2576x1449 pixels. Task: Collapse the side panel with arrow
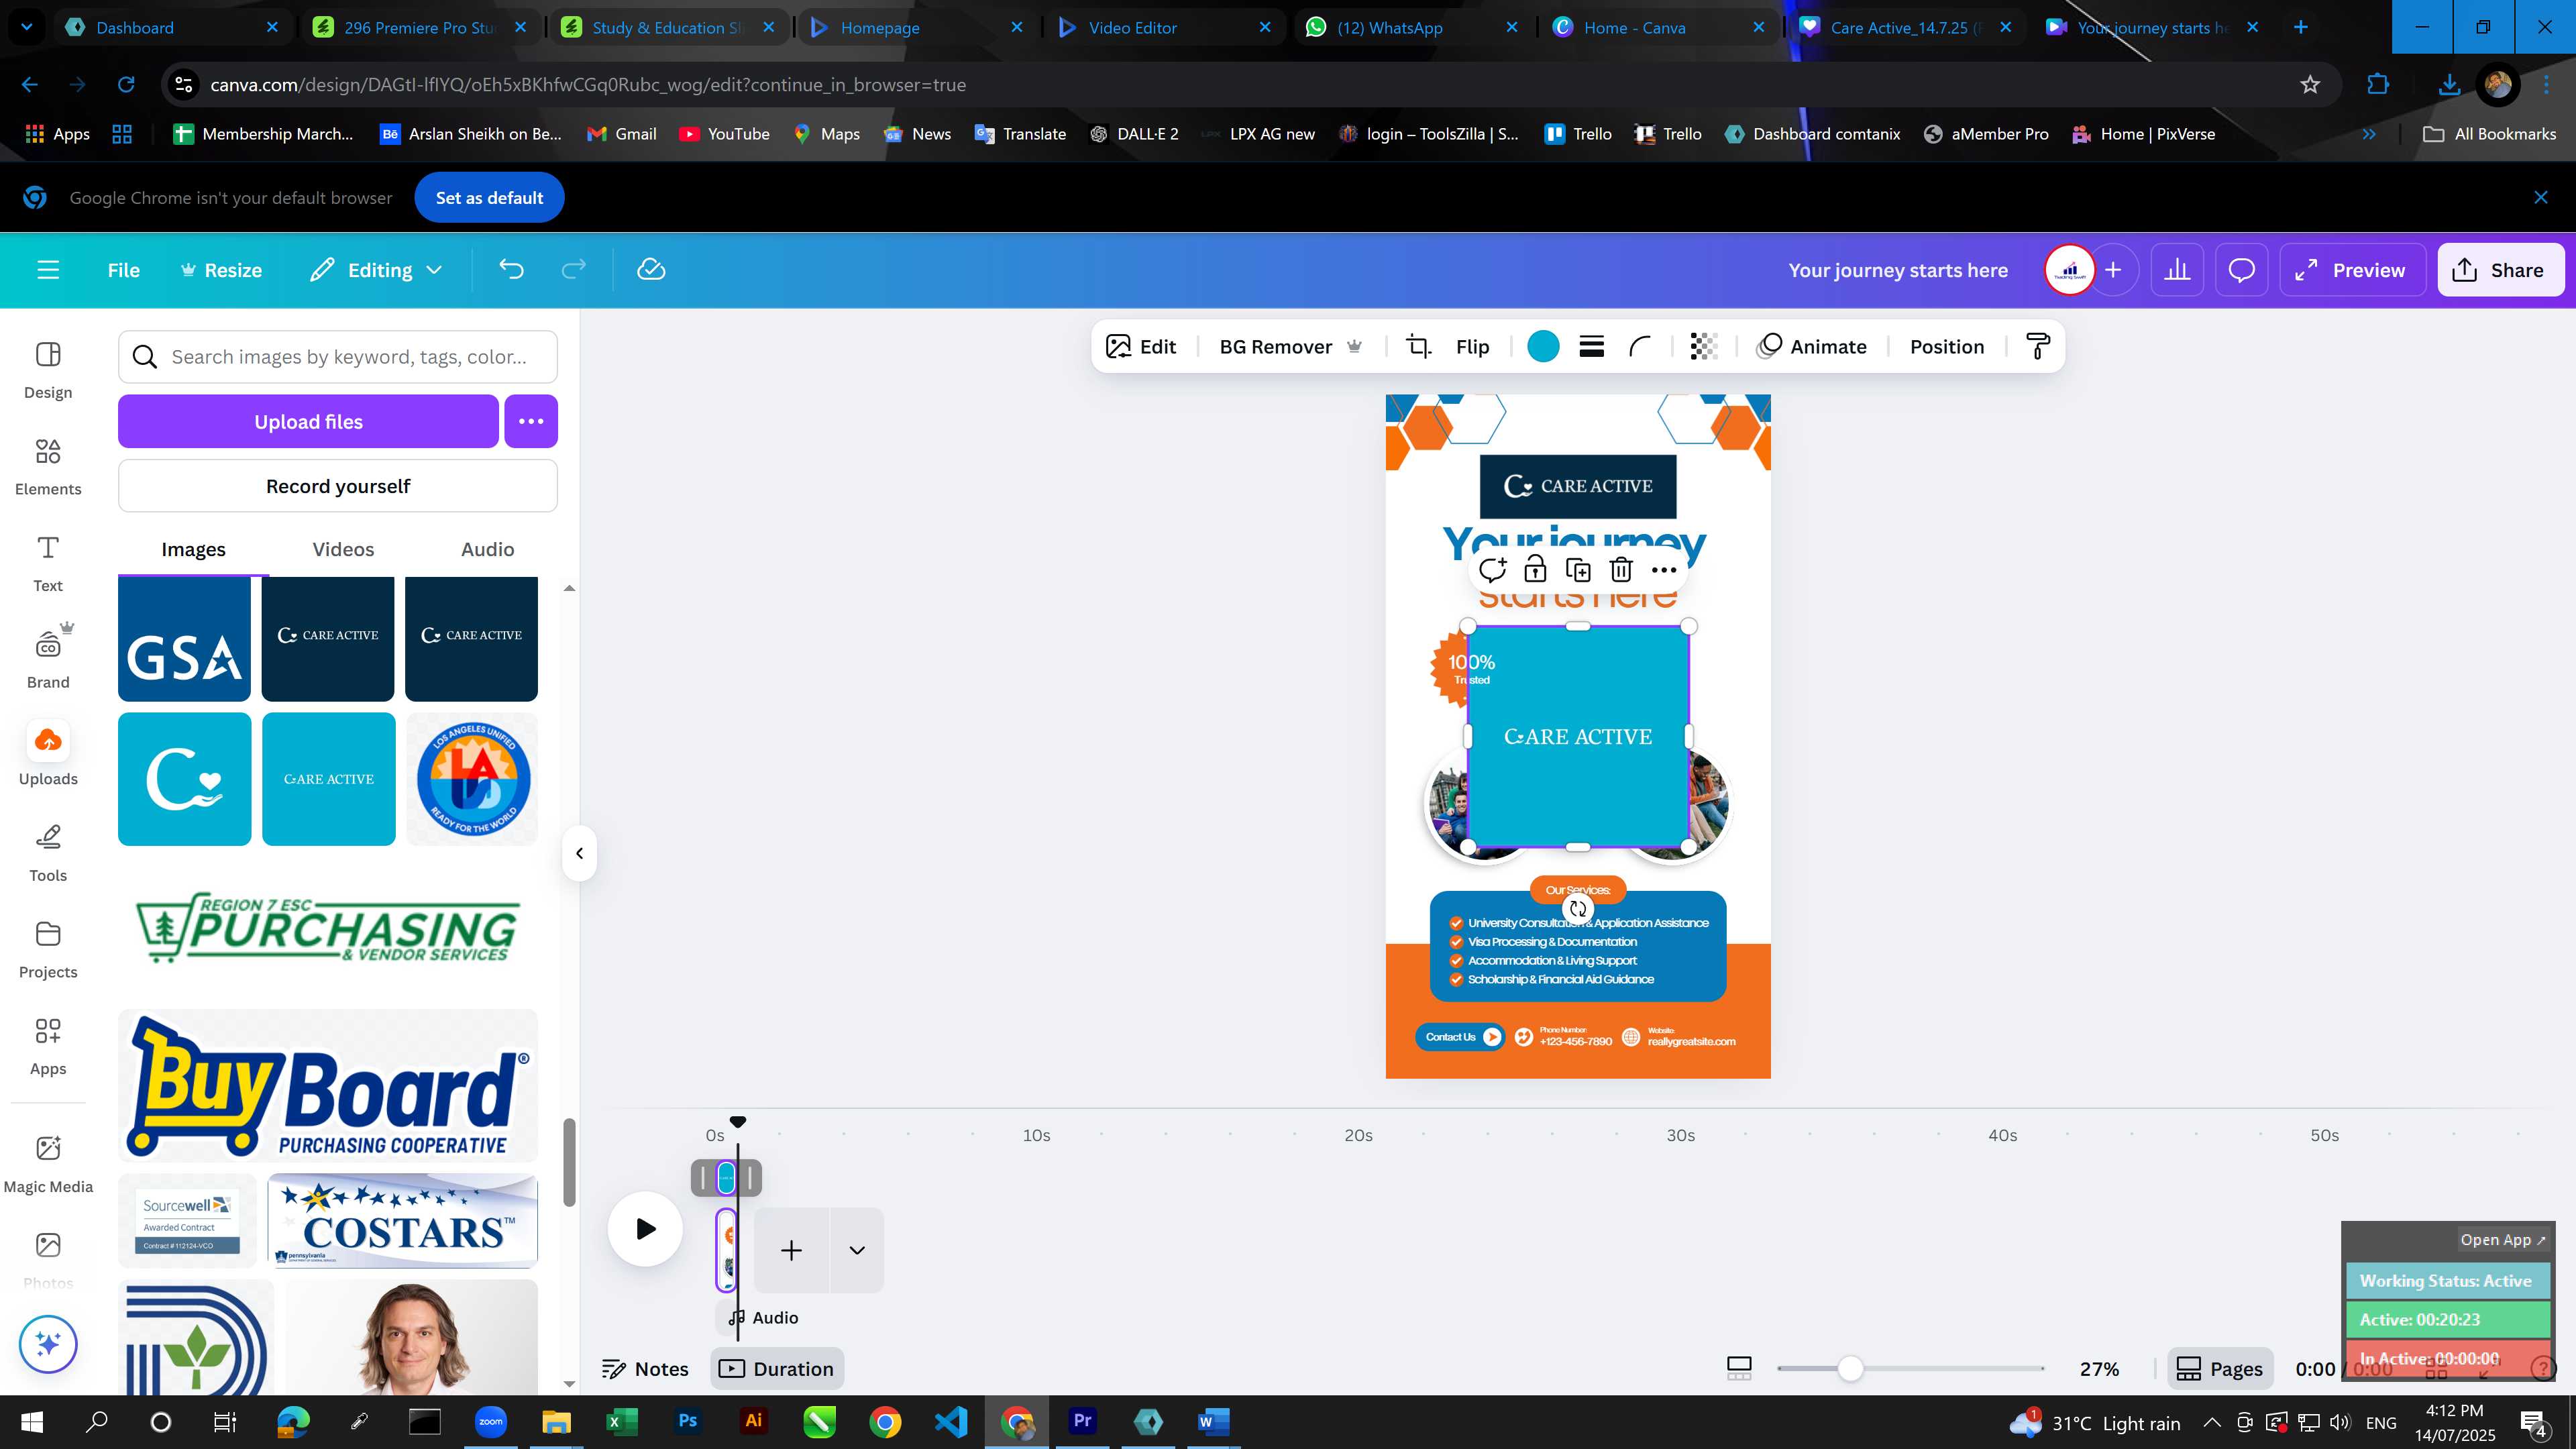point(579,853)
